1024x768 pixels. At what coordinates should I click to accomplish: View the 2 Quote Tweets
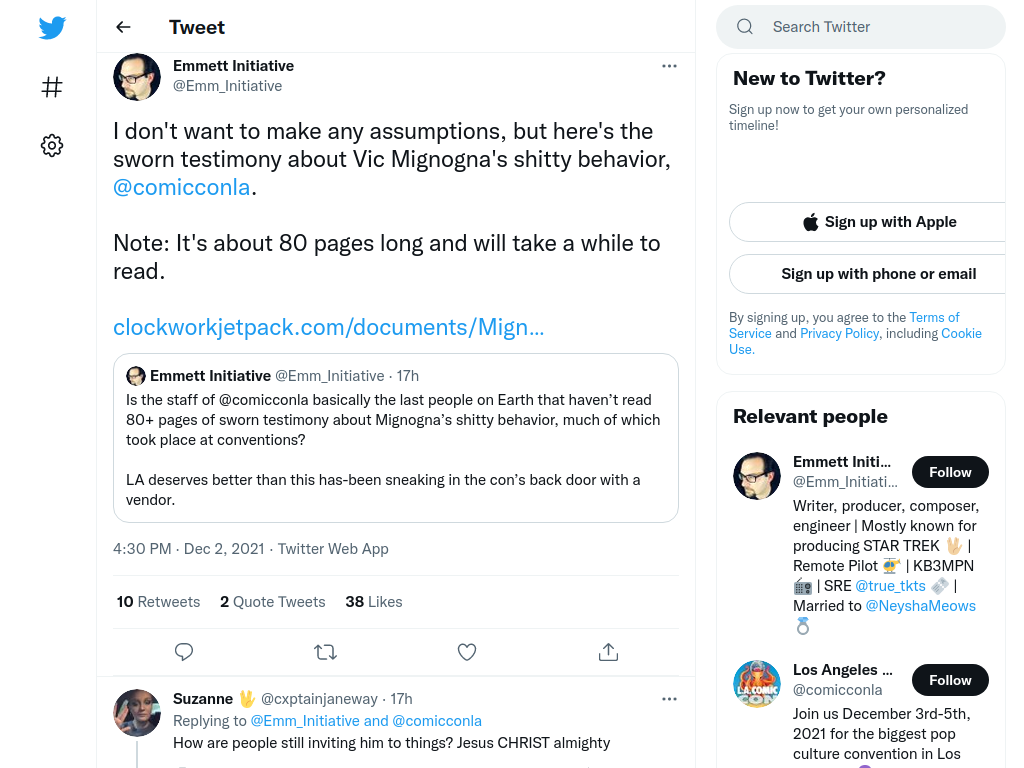click(272, 602)
